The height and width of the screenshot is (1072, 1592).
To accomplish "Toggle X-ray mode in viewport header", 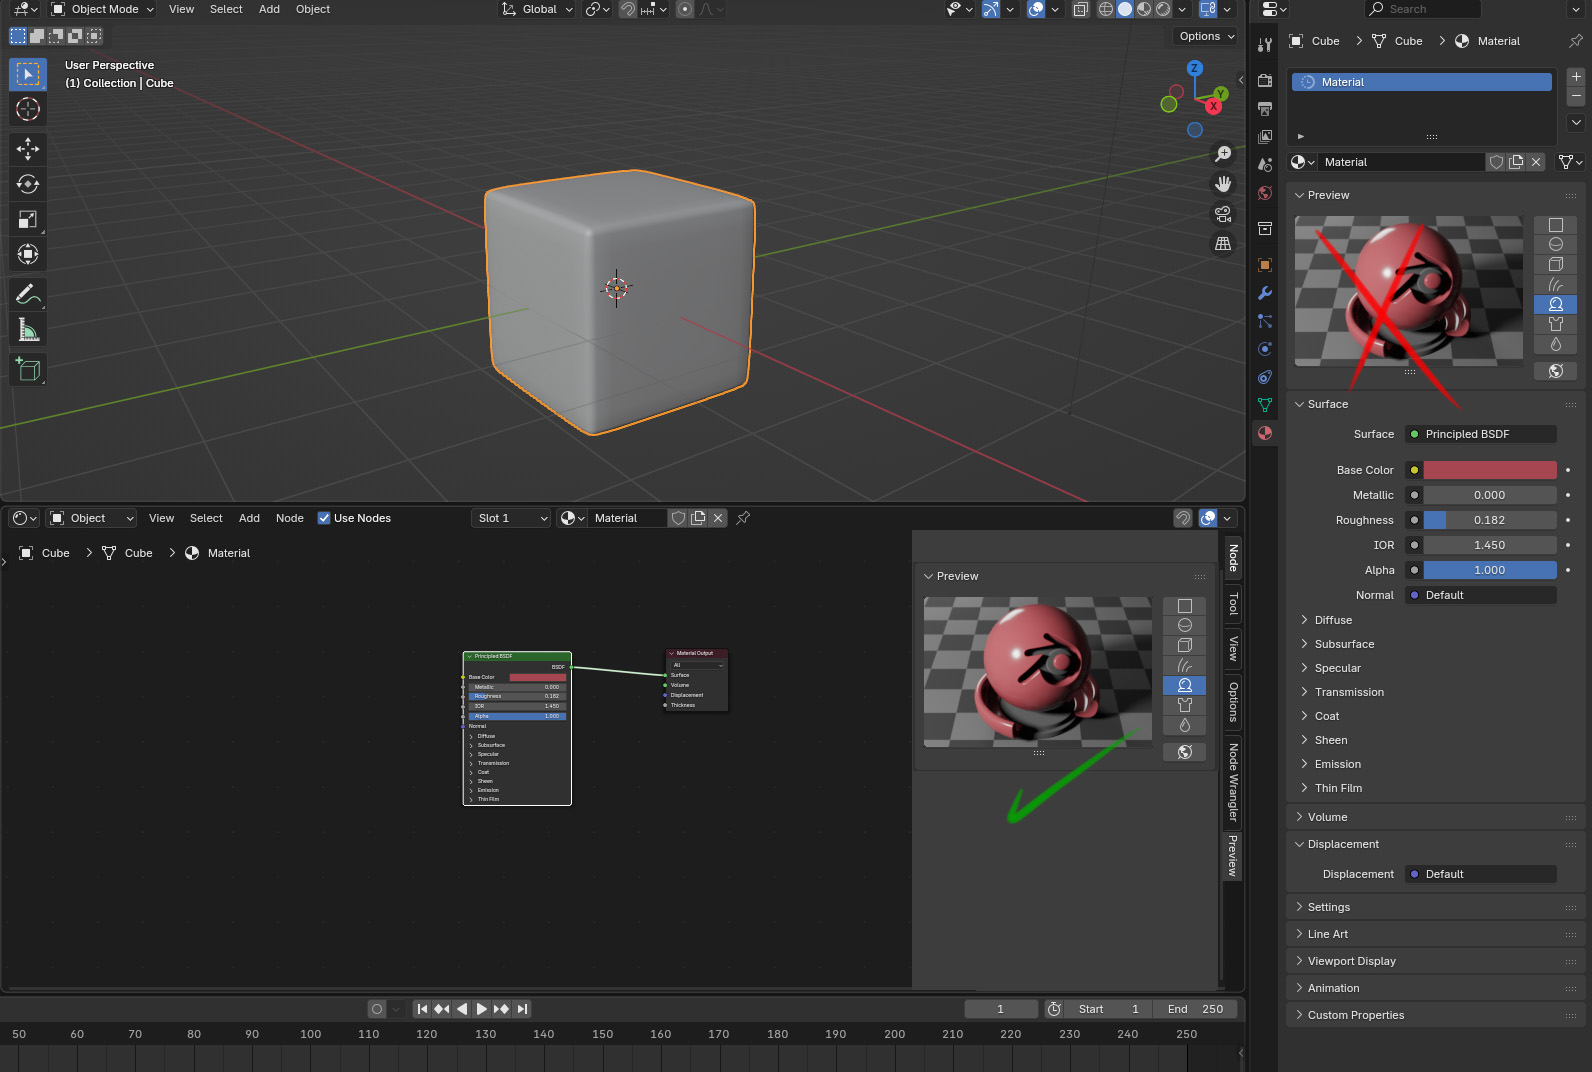I will pos(1081,9).
